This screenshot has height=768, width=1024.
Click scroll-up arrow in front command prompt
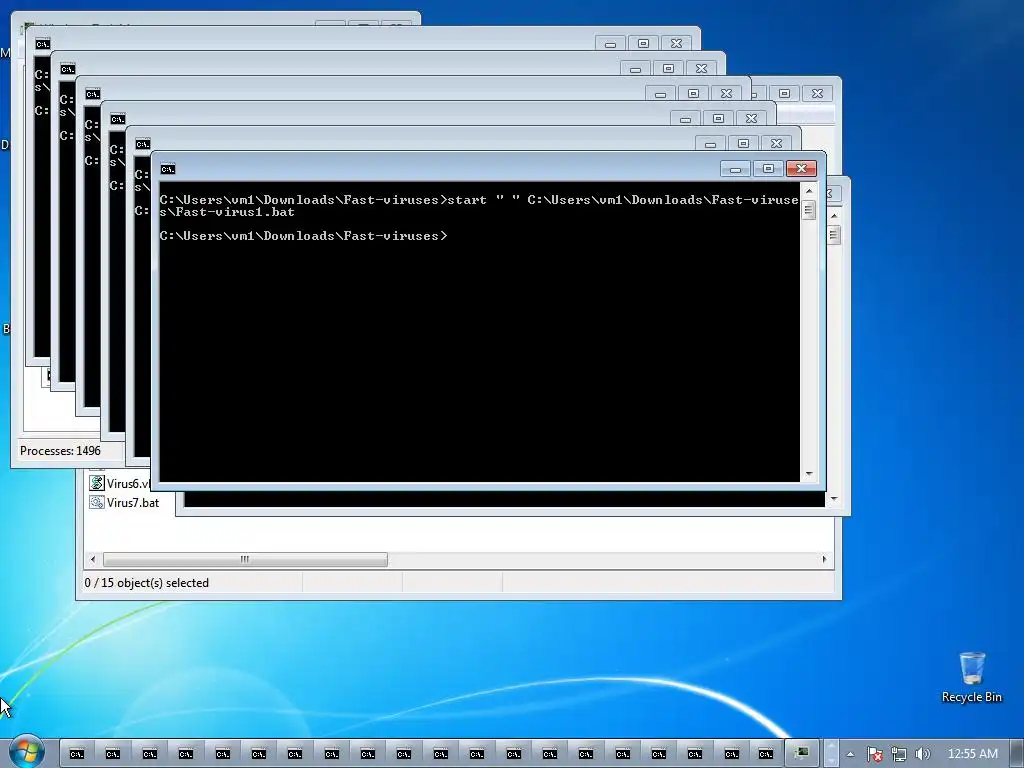[809, 191]
